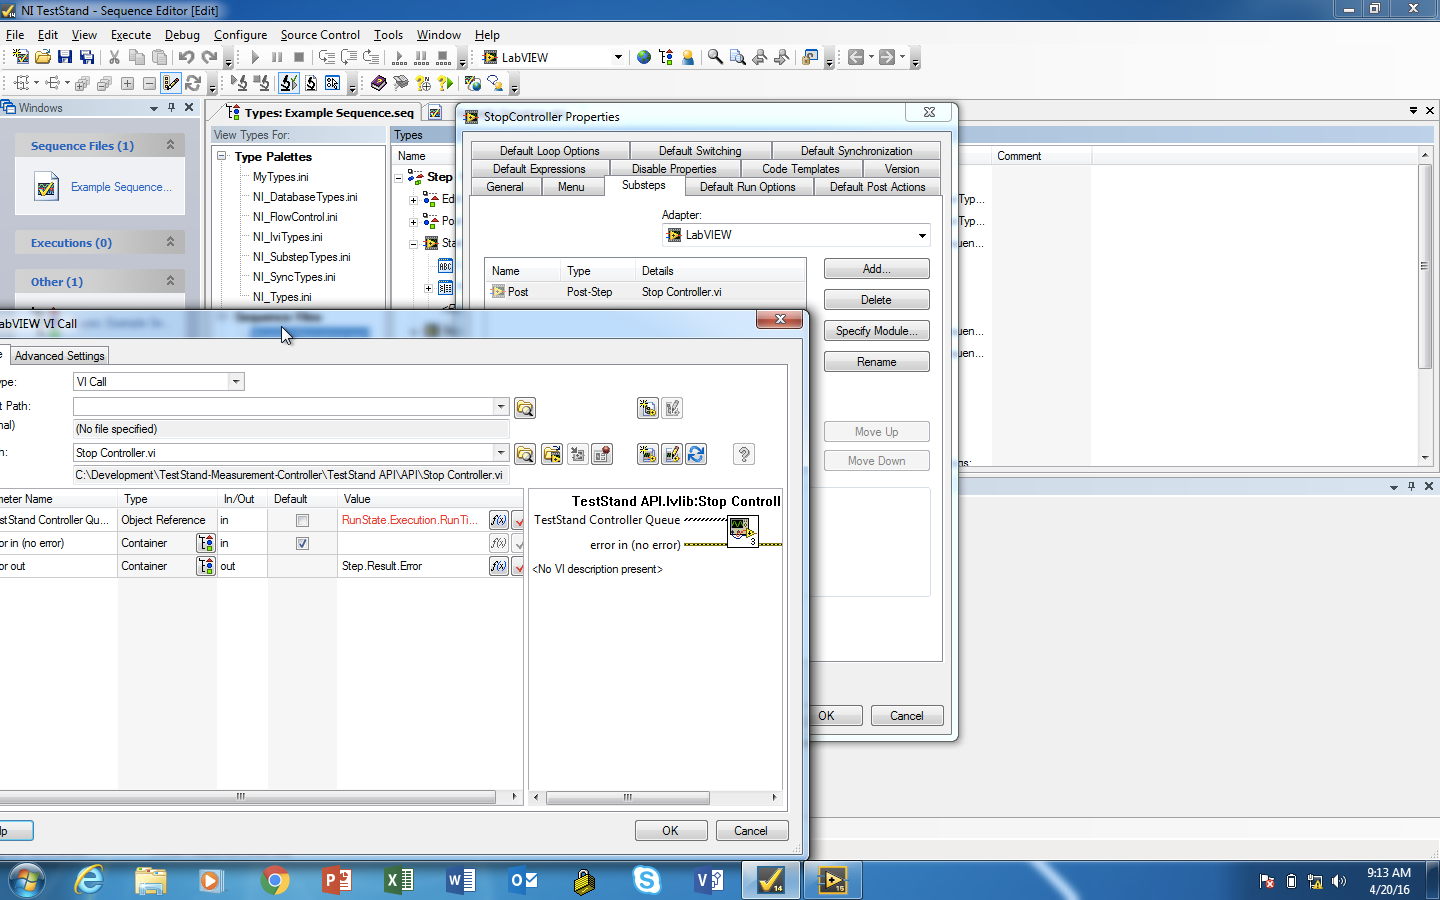Click the Open file folder toolbar icon

pos(43,57)
